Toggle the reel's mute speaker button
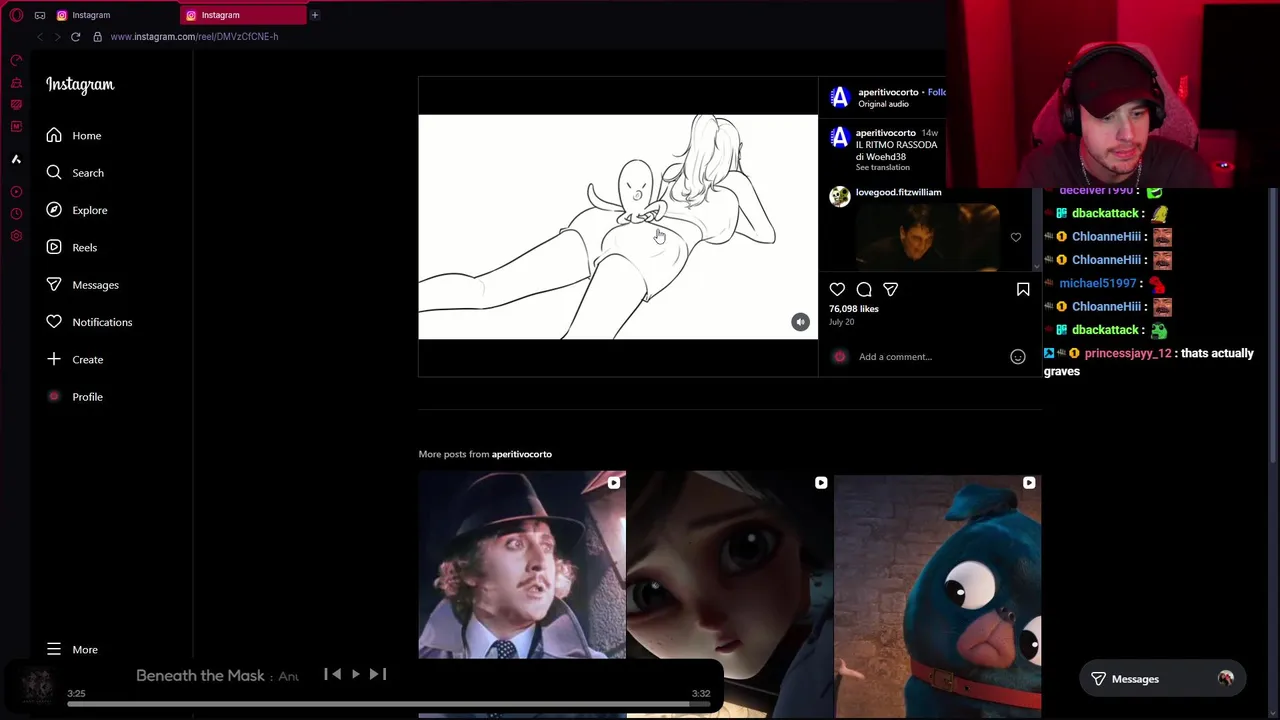1280x720 pixels. 800,322
